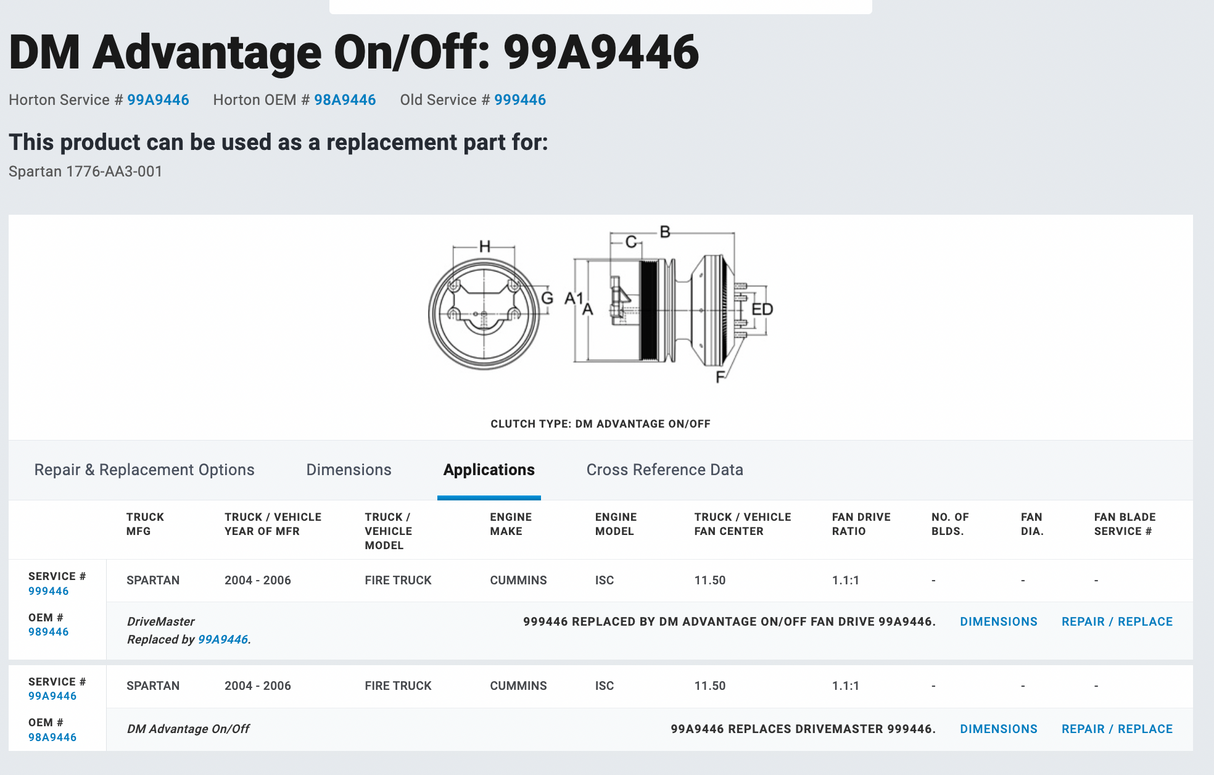Image resolution: width=1214 pixels, height=775 pixels.
Task: Click REPAIR / REPLACE on the bottom row
Action: [x=1116, y=729]
